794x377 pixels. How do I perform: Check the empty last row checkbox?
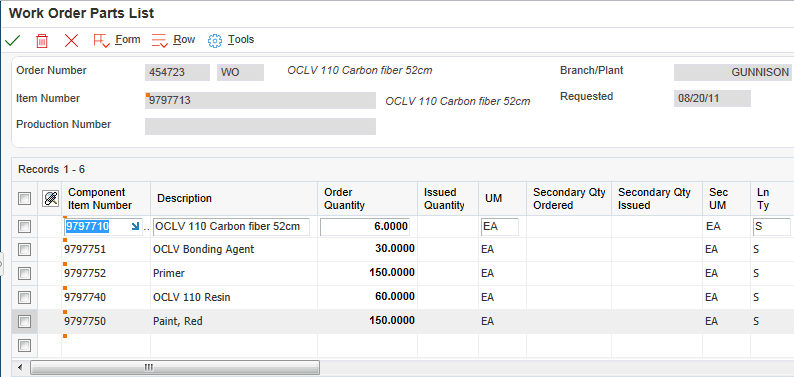pyautogui.click(x=24, y=346)
